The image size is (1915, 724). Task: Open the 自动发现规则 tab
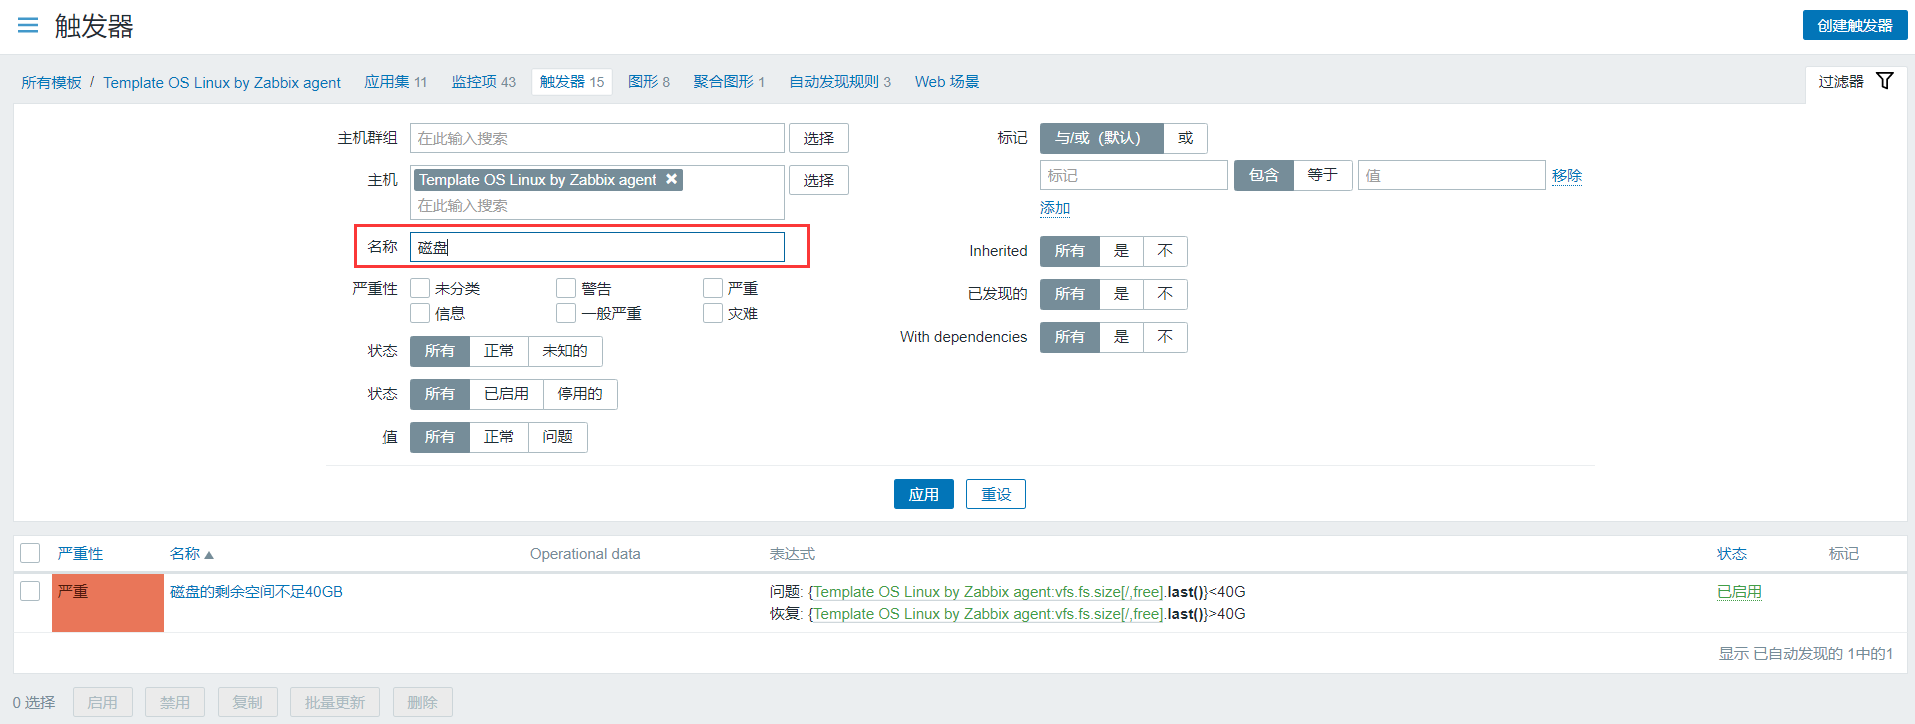click(834, 82)
